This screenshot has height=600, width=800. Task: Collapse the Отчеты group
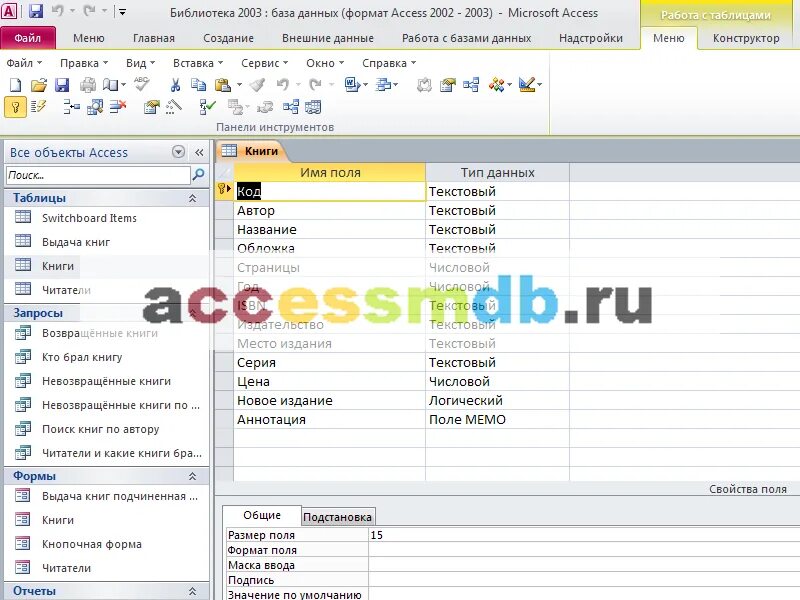tap(192, 591)
